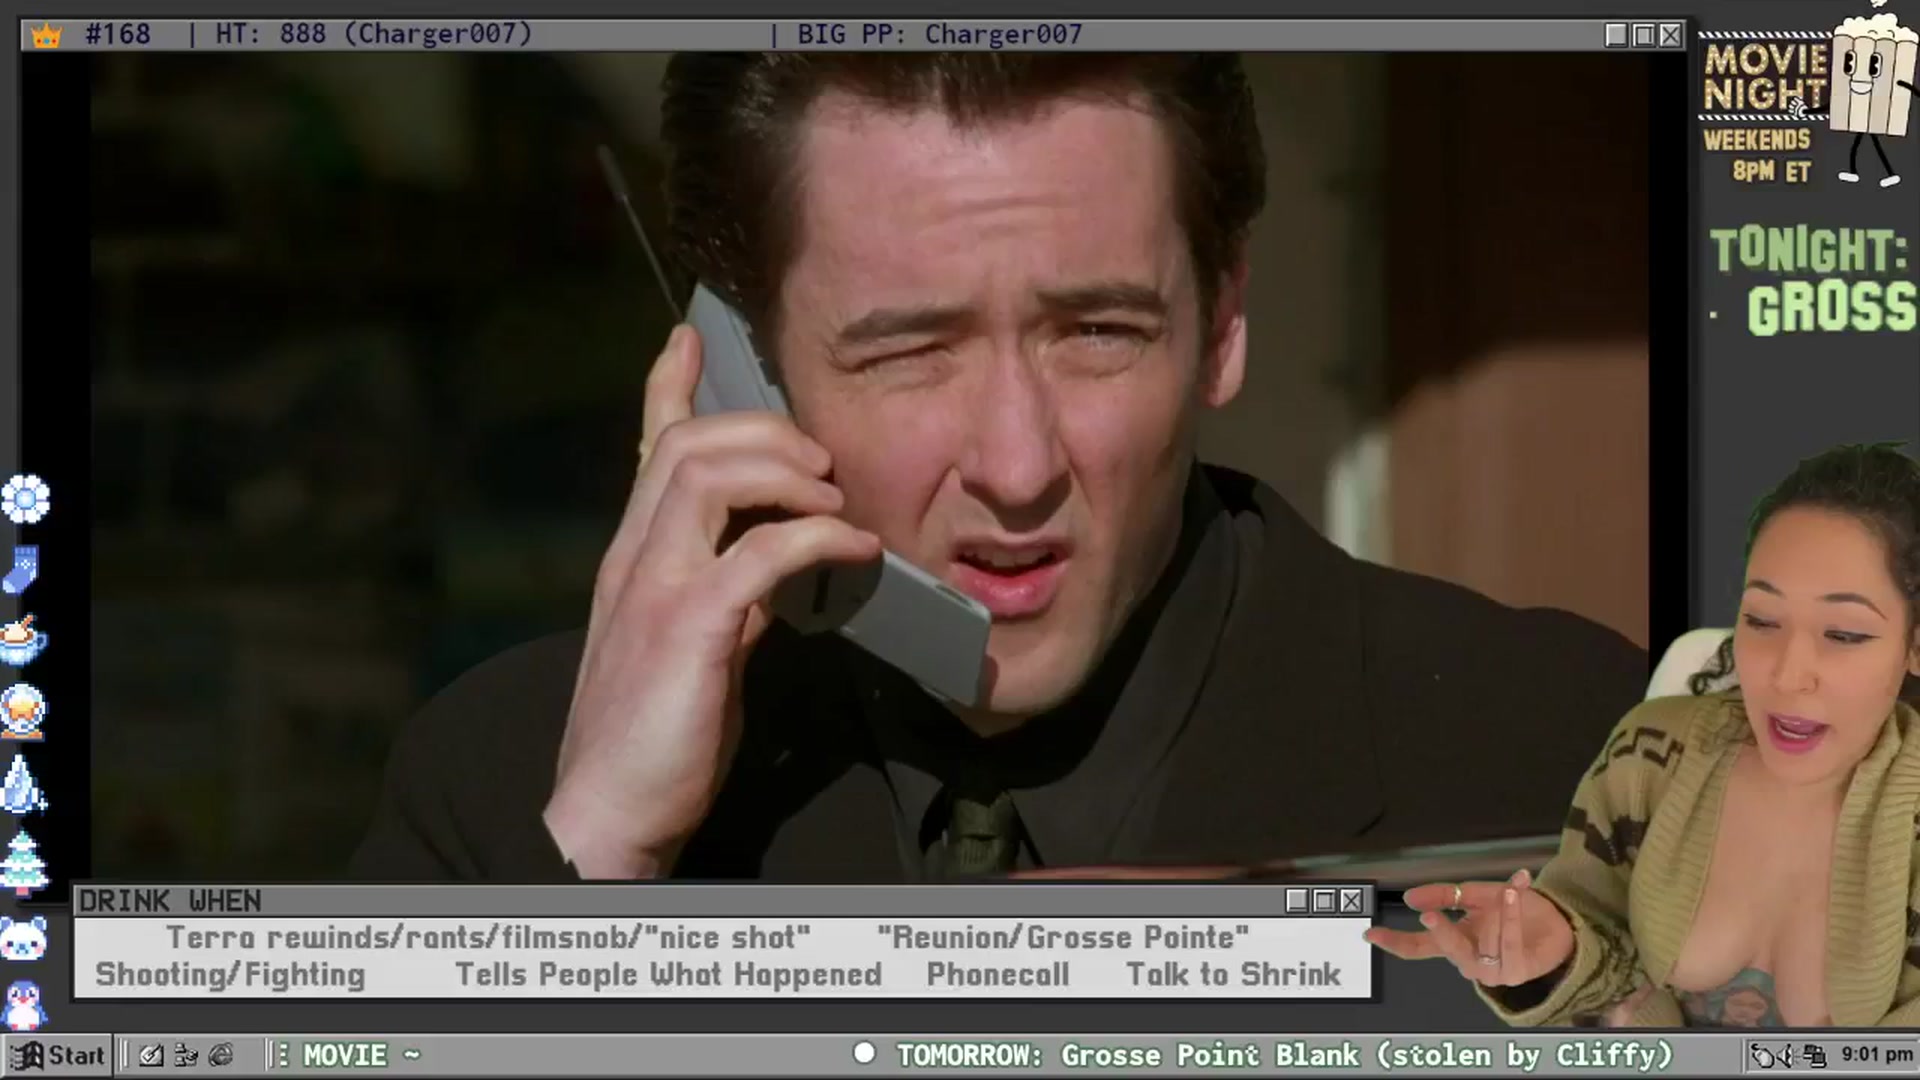This screenshot has height=1080, width=1920.
Task: Select the "Tells People What Happened" rule
Action: (x=668, y=975)
